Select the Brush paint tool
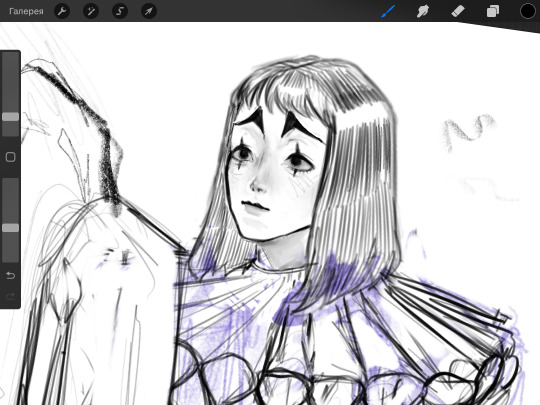The width and height of the screenshot is (540, 405). tap(388, 11)
